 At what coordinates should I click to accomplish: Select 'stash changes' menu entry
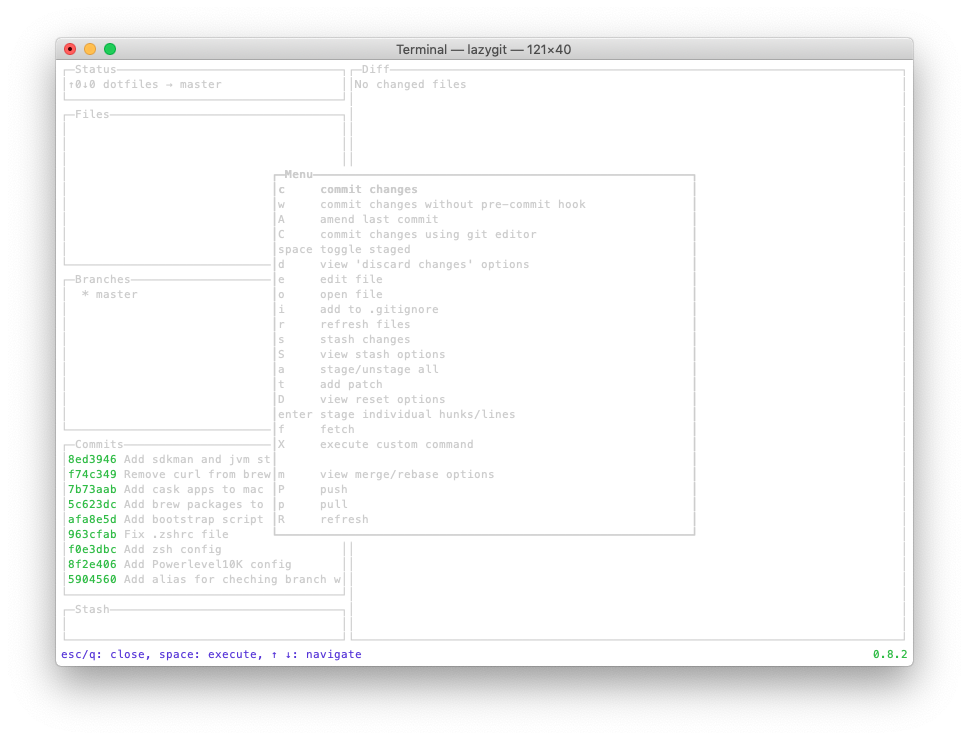click(x=484, y=339)
